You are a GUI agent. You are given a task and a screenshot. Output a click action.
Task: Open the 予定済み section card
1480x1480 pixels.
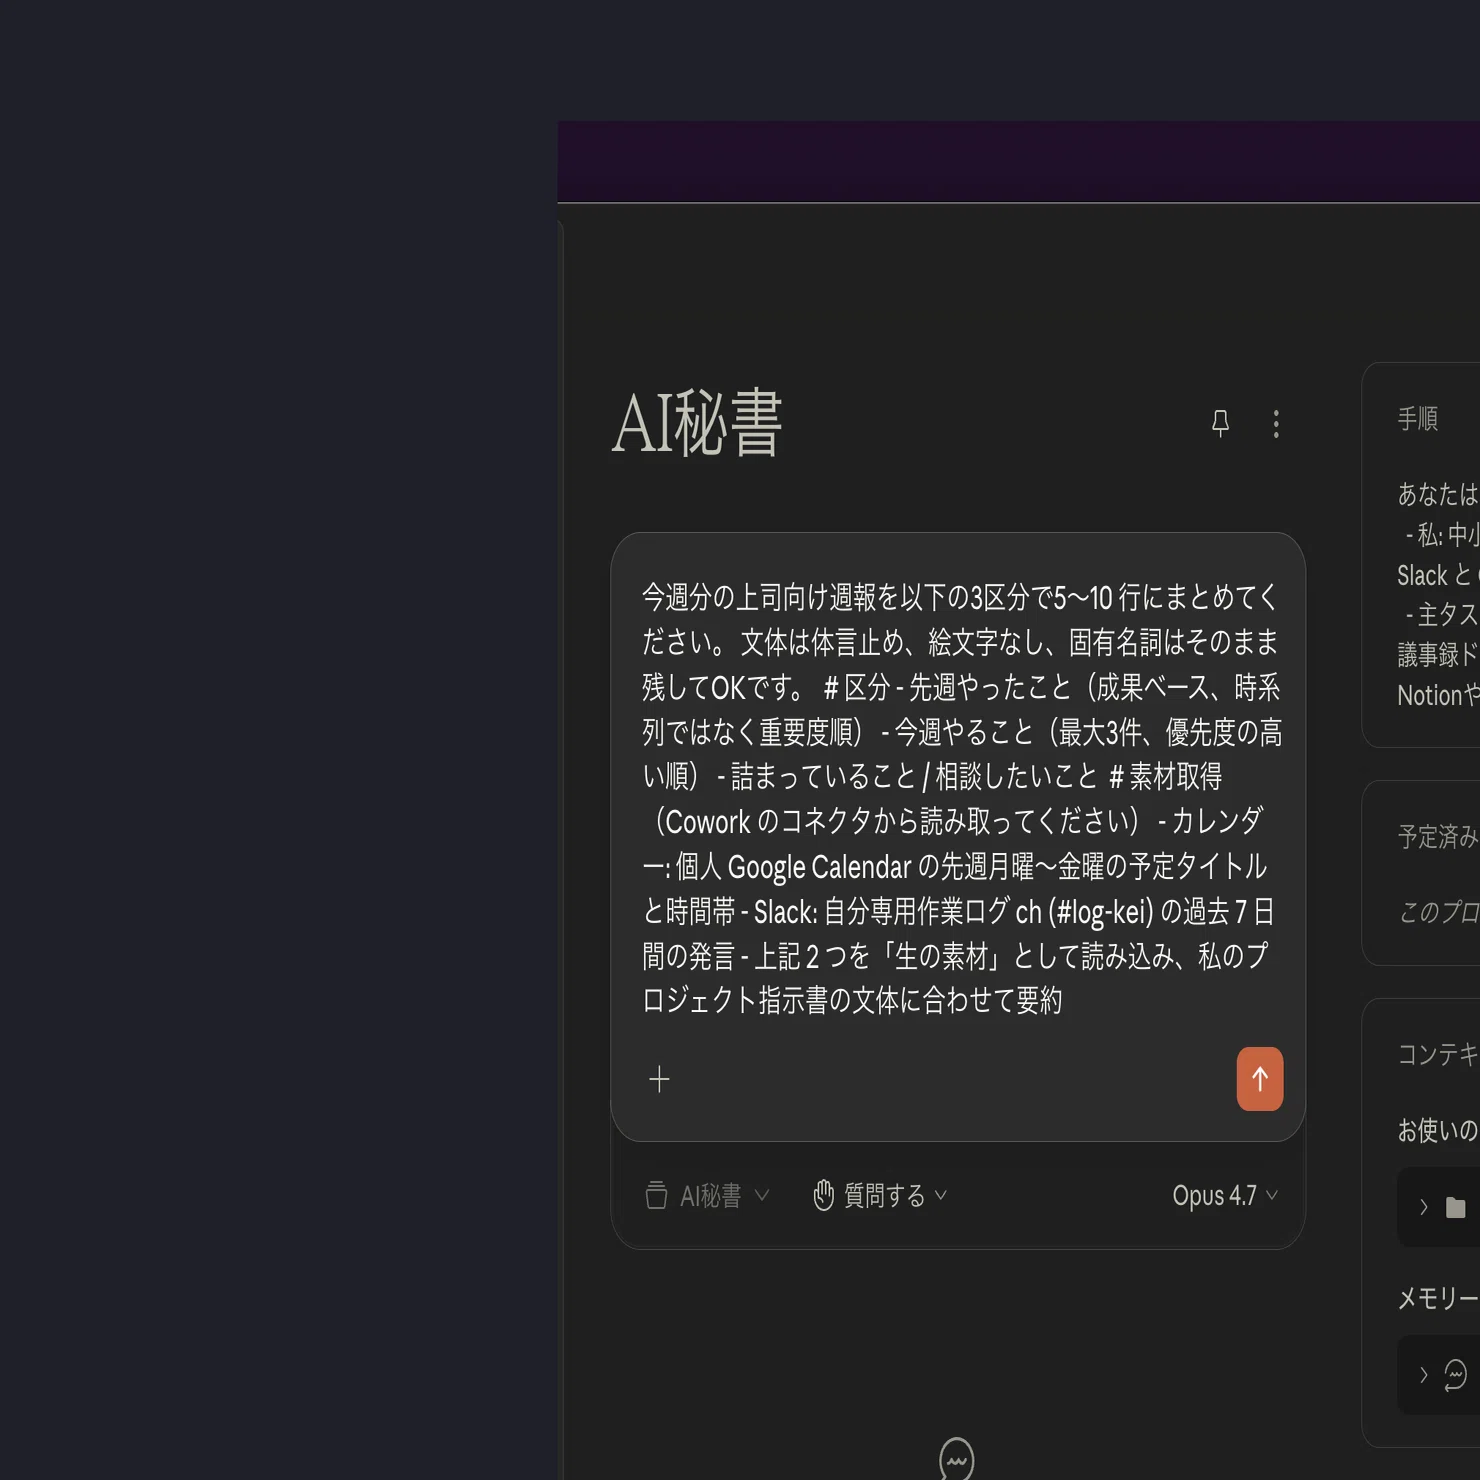pyautogui.click(x=1421, y=873)
